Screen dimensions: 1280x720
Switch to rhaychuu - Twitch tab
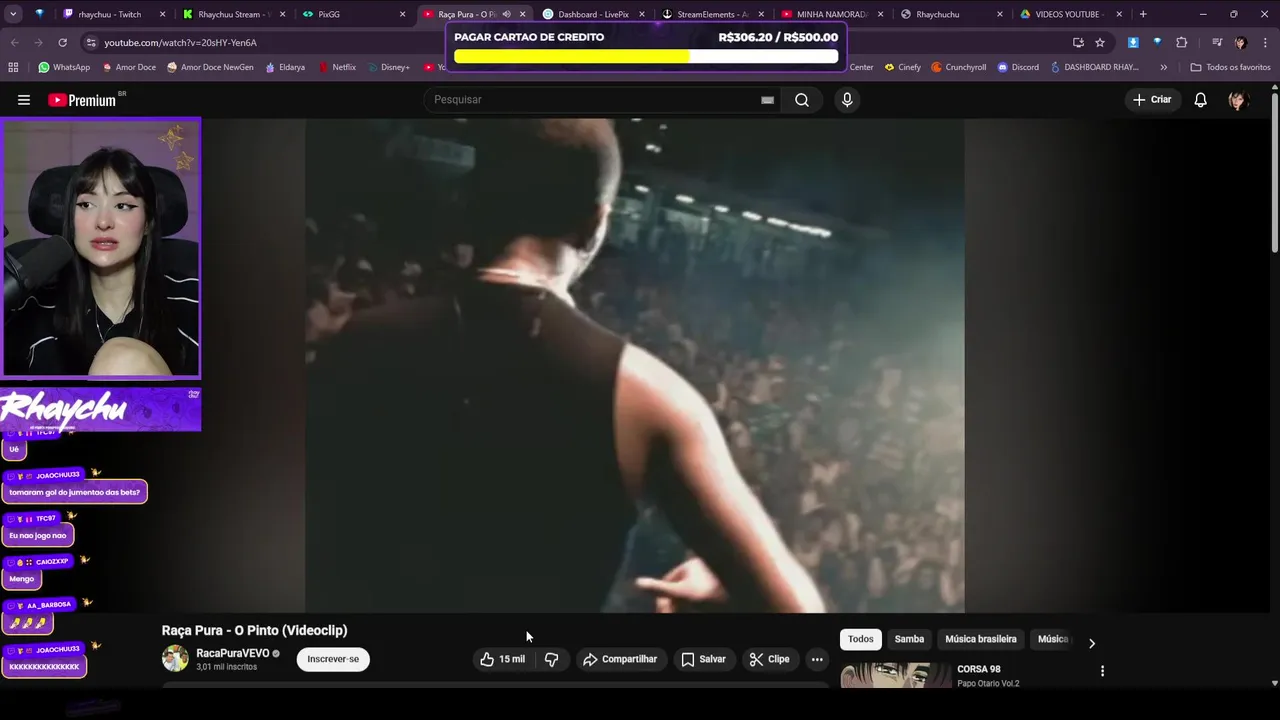click(x=110, y=14)
